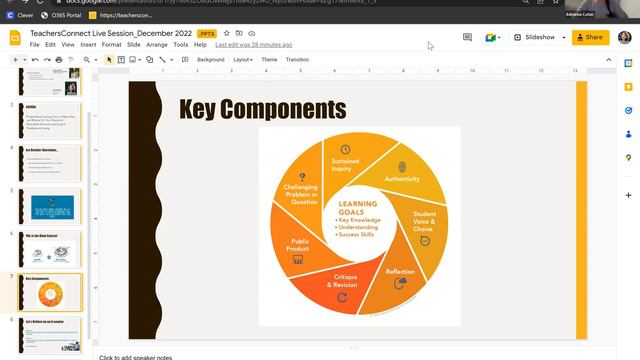Check cloud document status icon
The image size is (640, 360).
point(252,33)
